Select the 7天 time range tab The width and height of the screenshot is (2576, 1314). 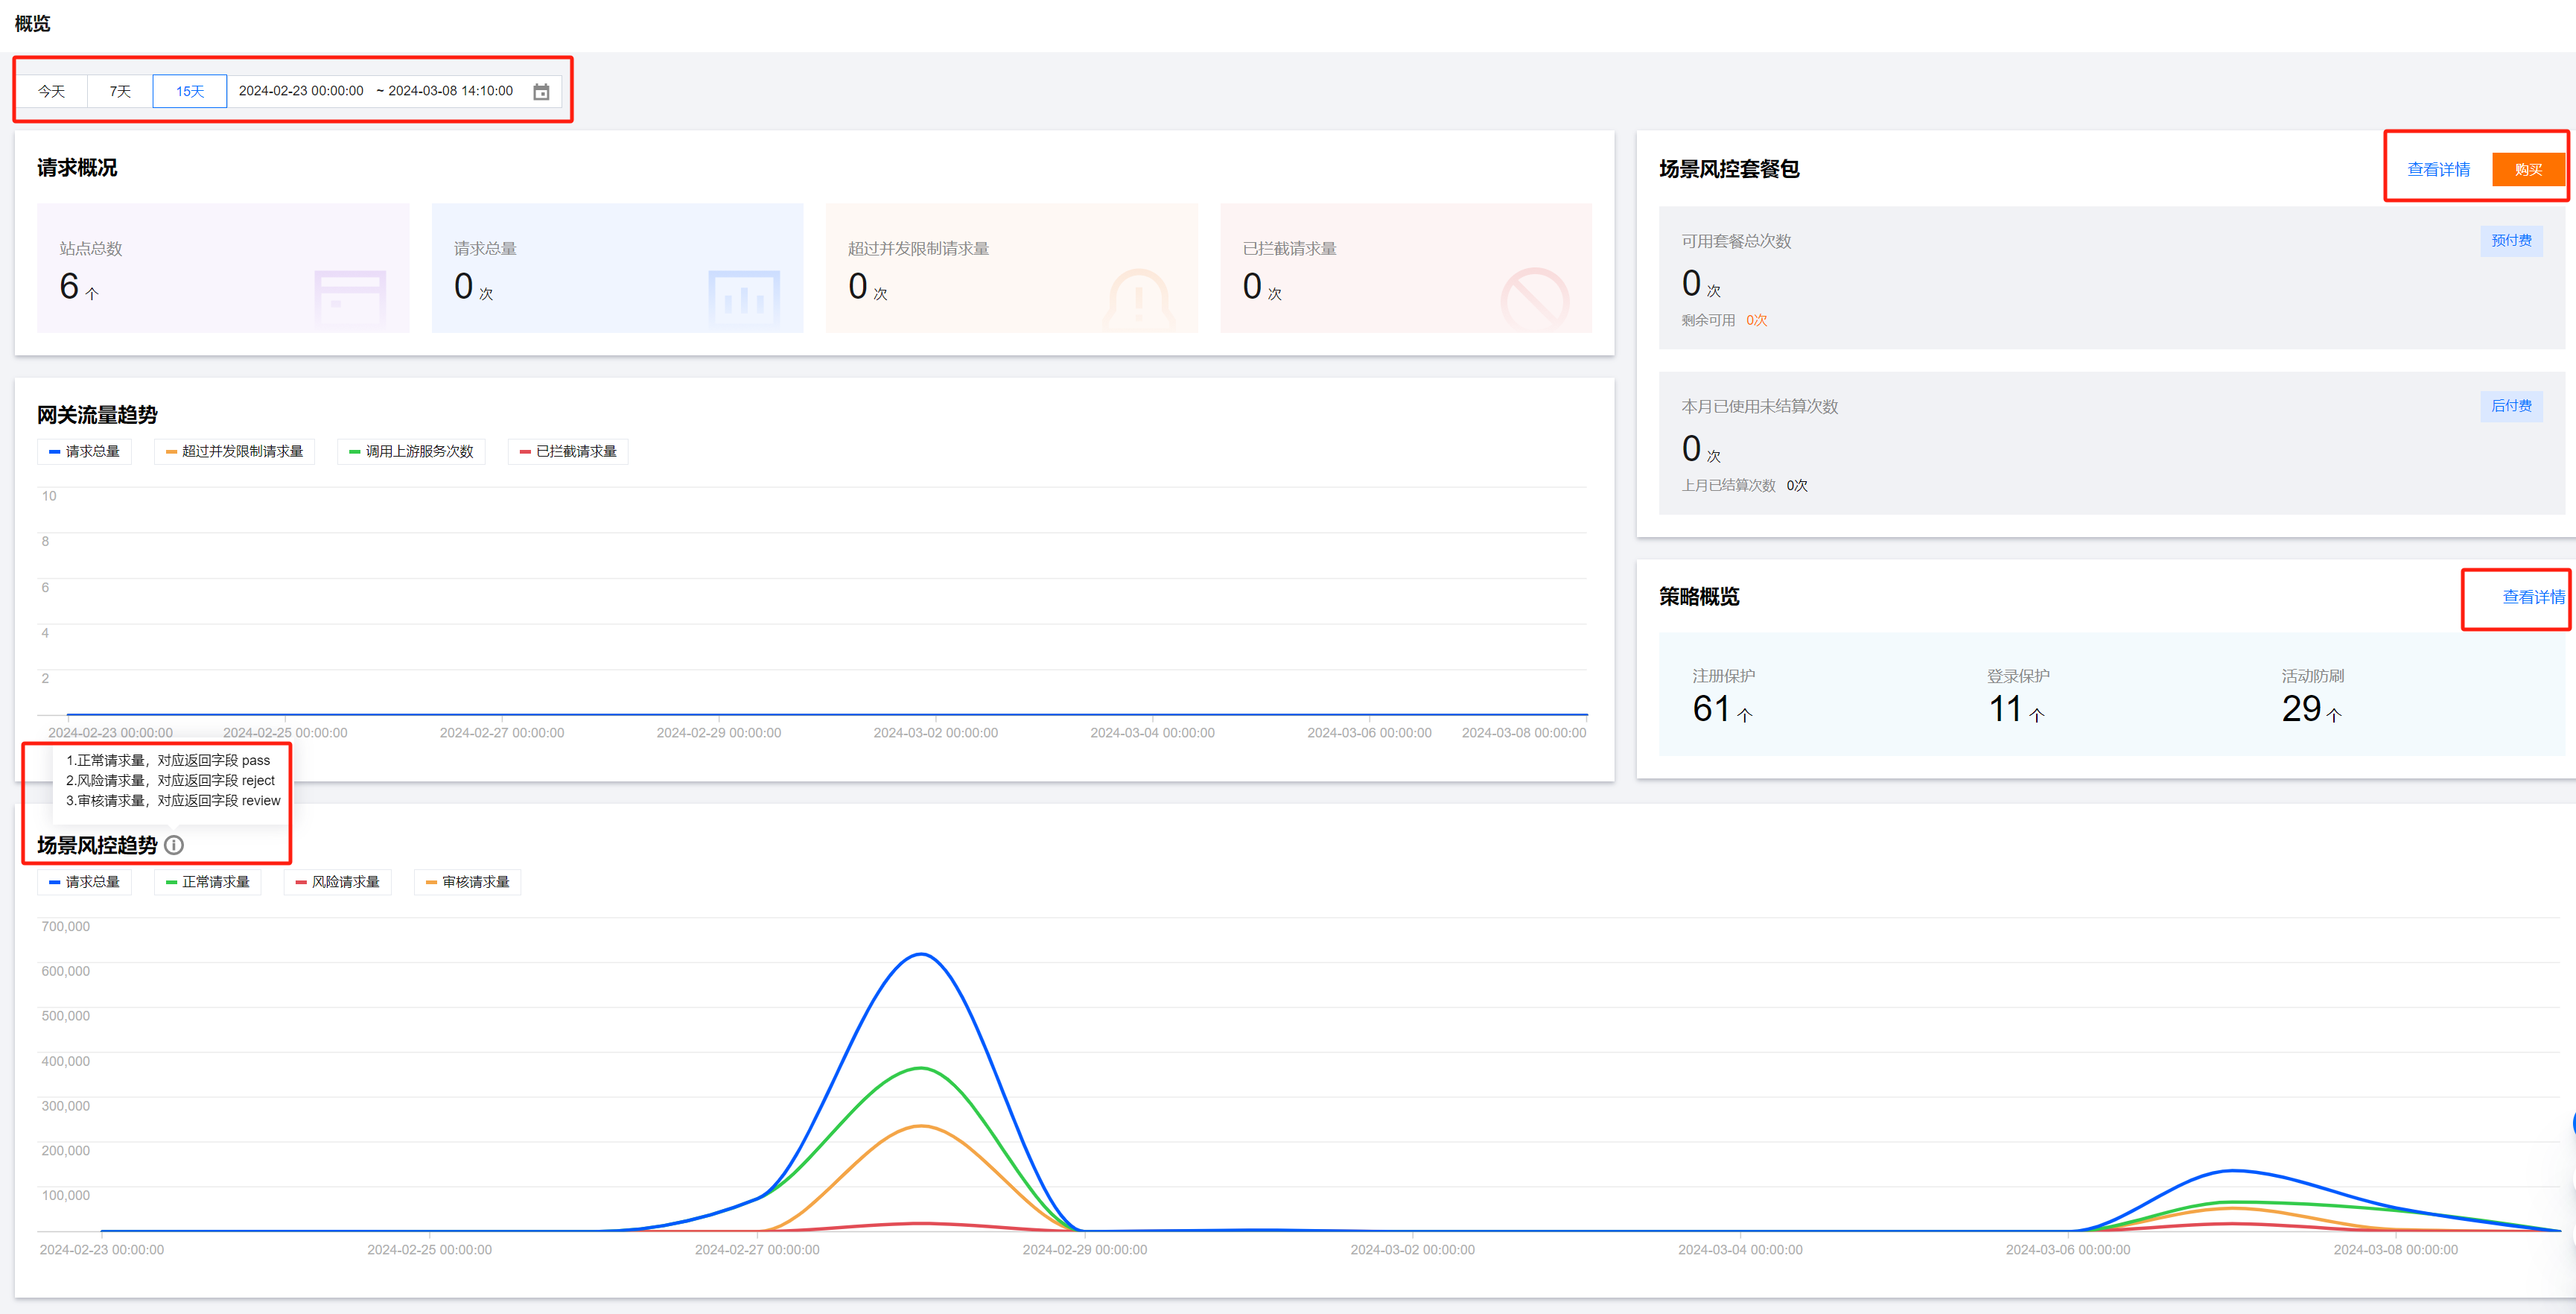tap(120, 91)
